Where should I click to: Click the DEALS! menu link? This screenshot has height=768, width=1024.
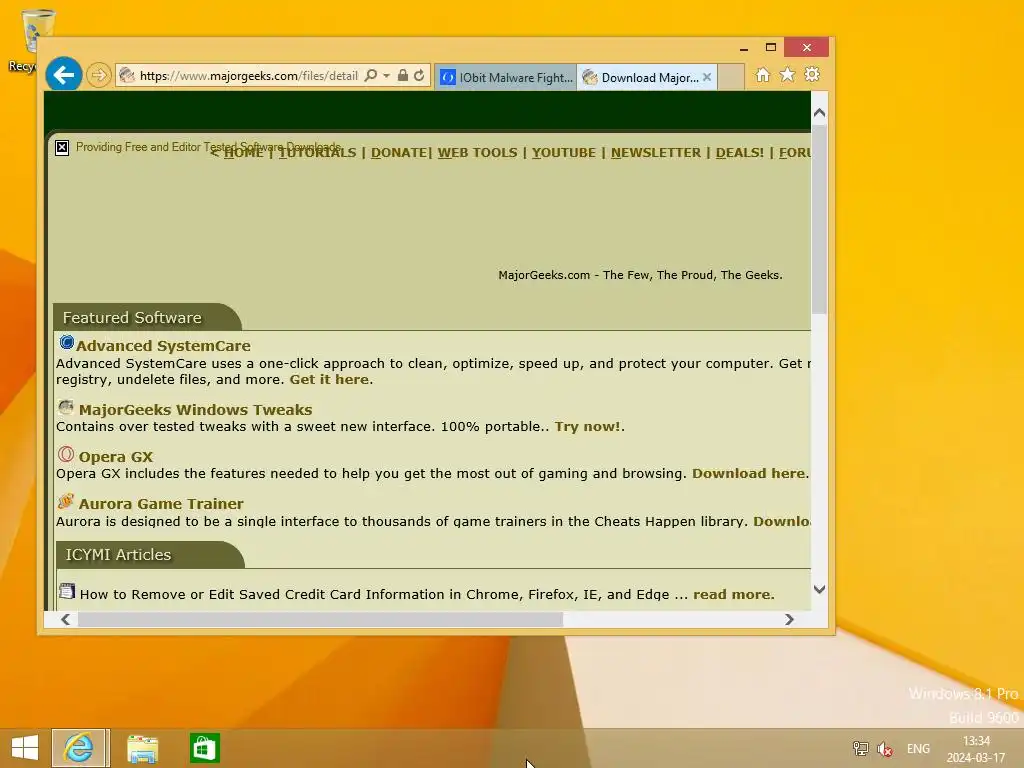[x=739, y=153]
